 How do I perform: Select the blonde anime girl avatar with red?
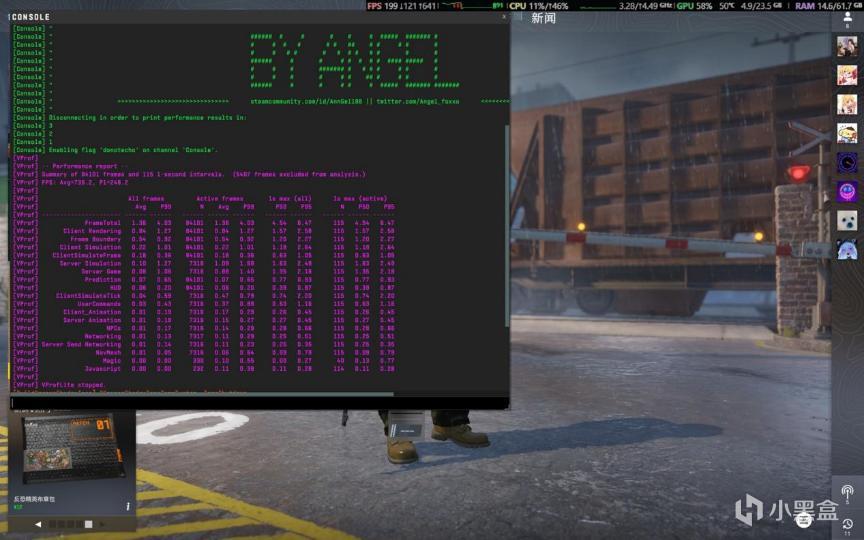(x=847, y=75)
